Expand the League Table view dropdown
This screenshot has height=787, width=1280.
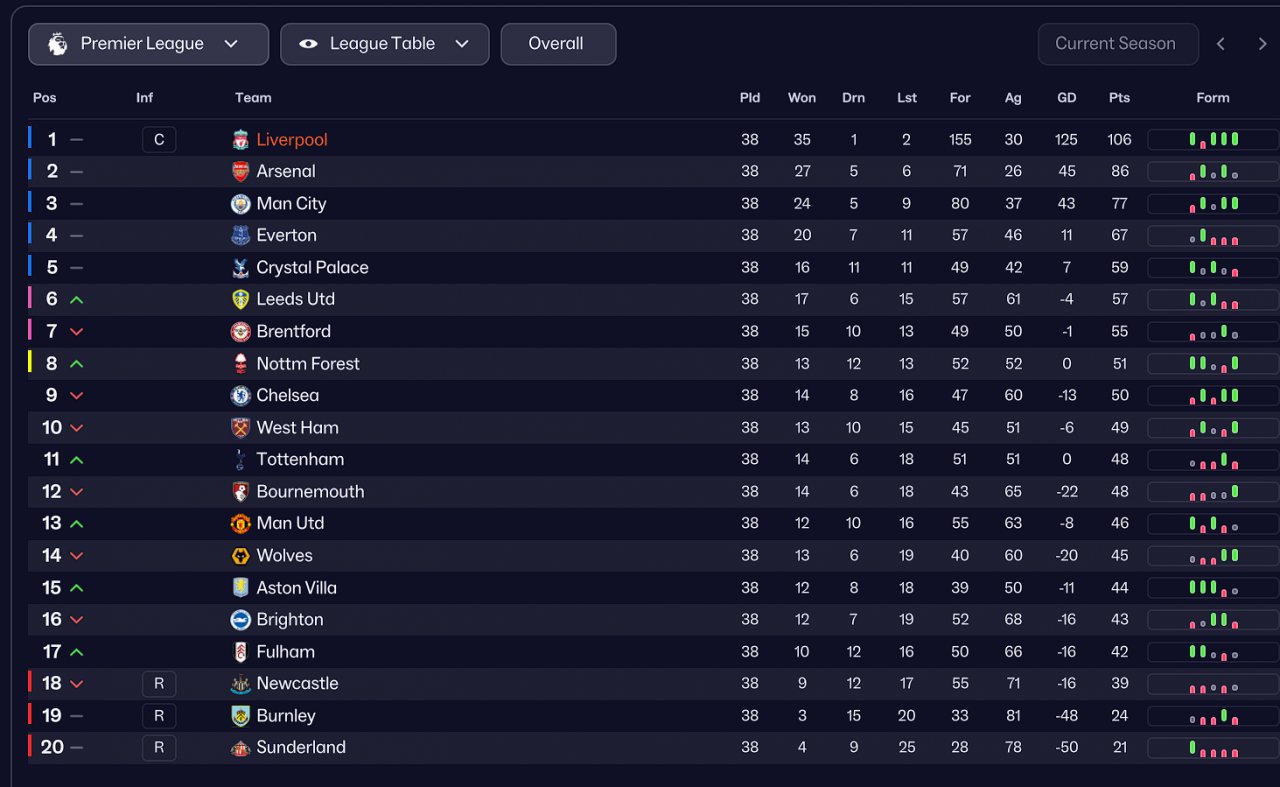[384, 44]
